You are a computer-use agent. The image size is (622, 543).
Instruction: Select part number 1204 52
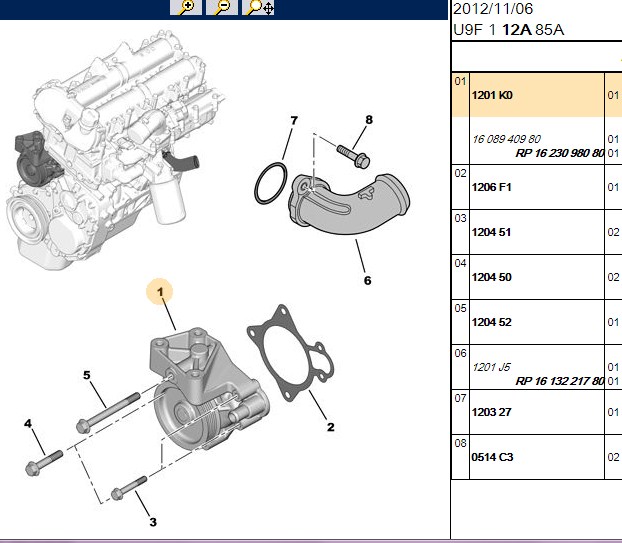tap(491, 322)
